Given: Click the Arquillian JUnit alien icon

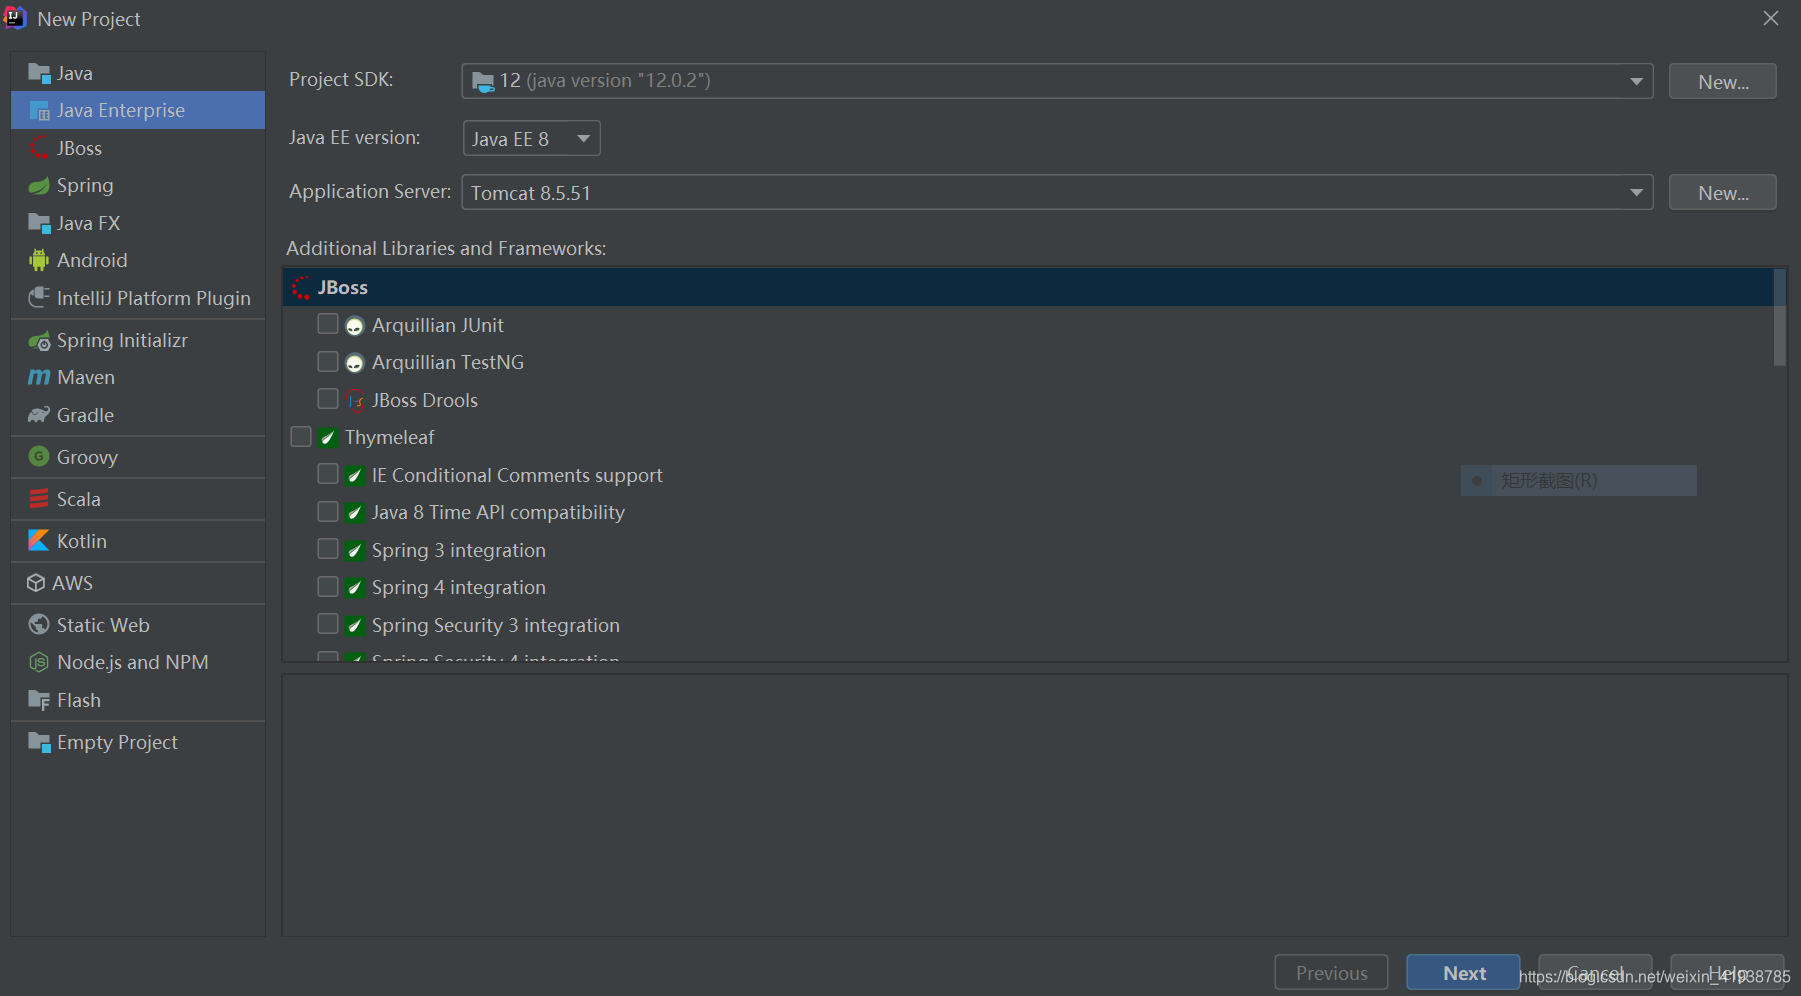Looking at the screenshot, I should 355,326.
